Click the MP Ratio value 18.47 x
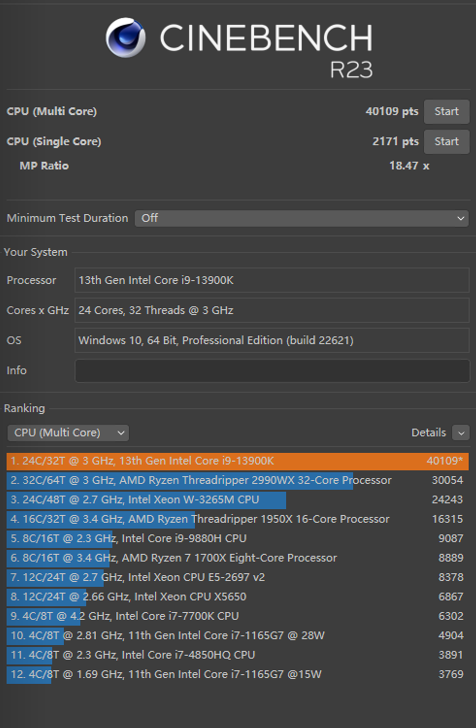Screen dimensions: 476x728 (409, 166)
